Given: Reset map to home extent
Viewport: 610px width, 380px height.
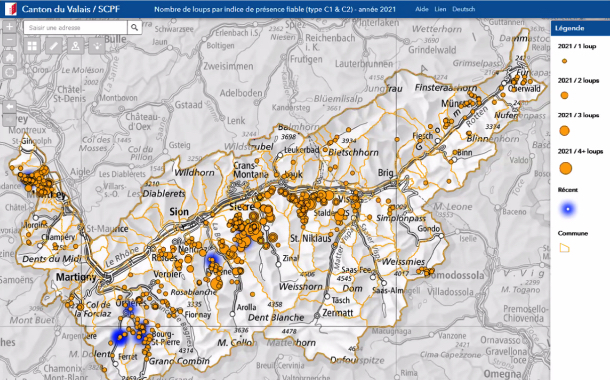Looking at the screenshot, I should (x=10, y=57).
